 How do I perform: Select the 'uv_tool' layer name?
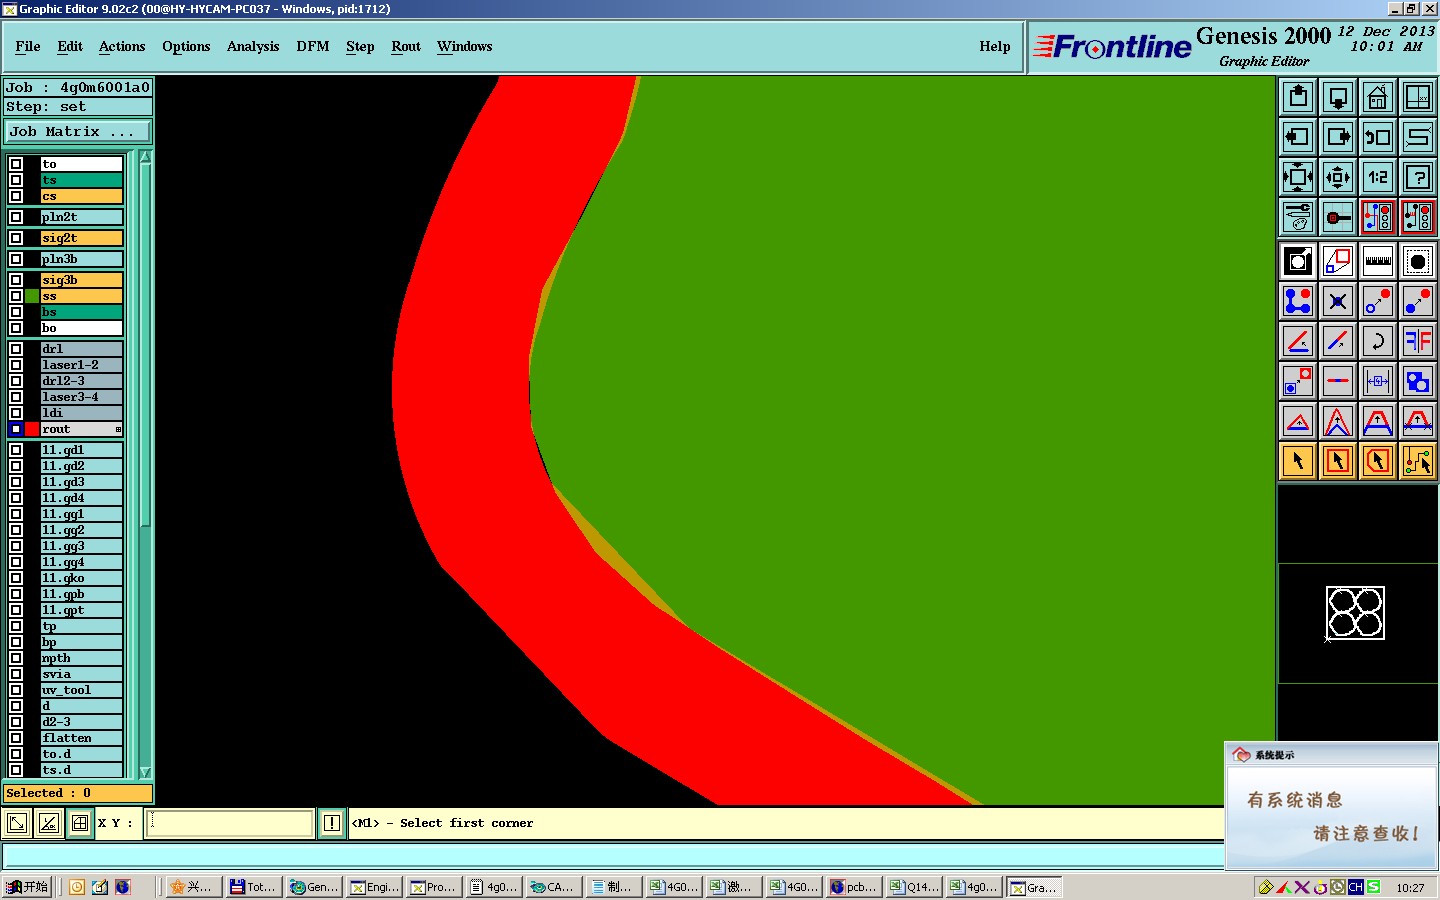click(x=81, y=690)
